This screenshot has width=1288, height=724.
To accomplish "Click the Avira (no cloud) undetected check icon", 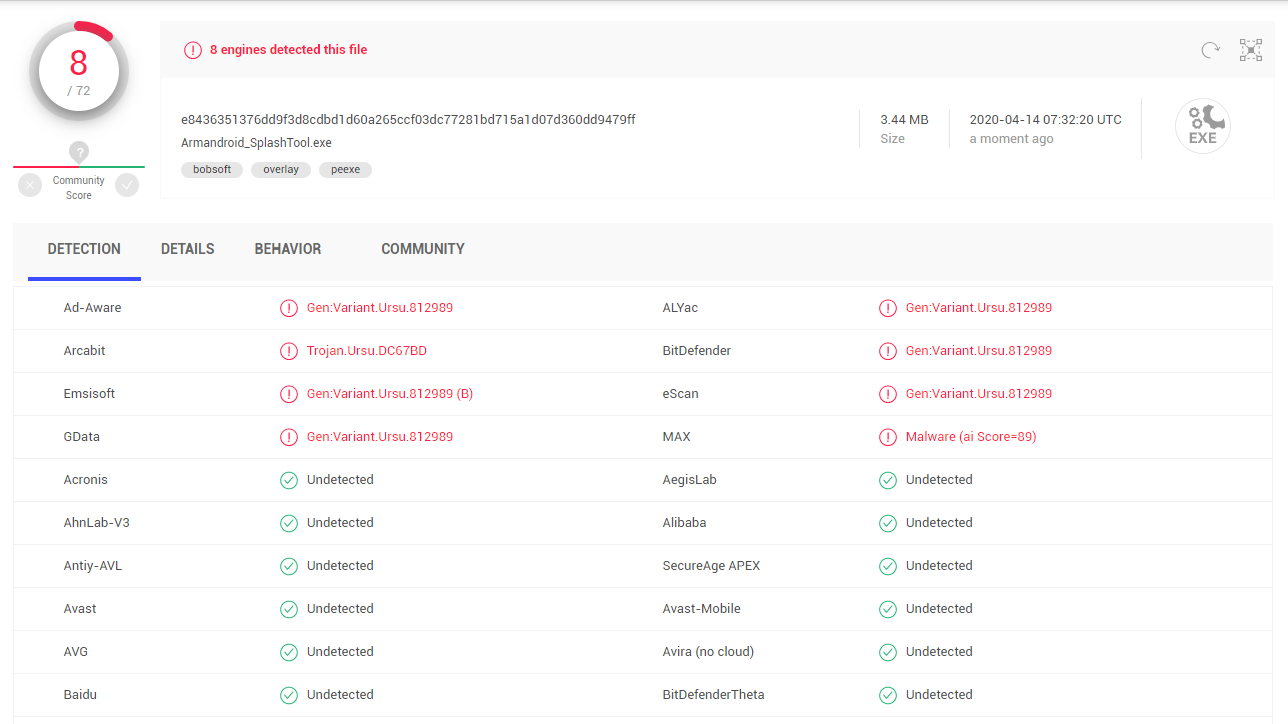I will coord(888,652).
